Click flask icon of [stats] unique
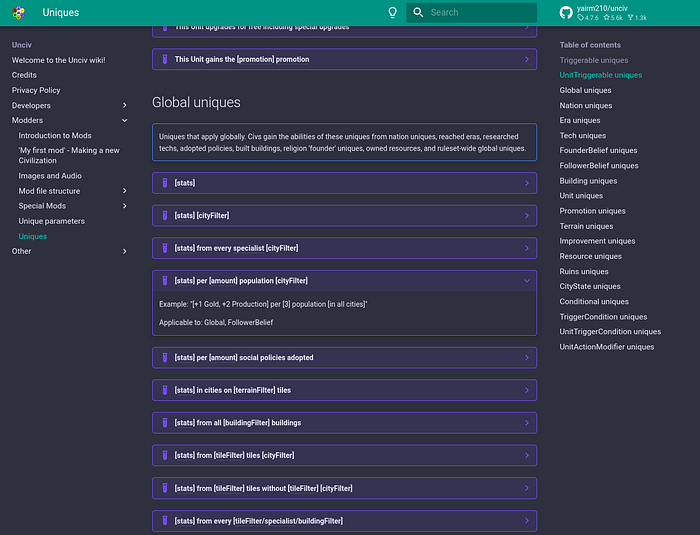 pos(165,183)
